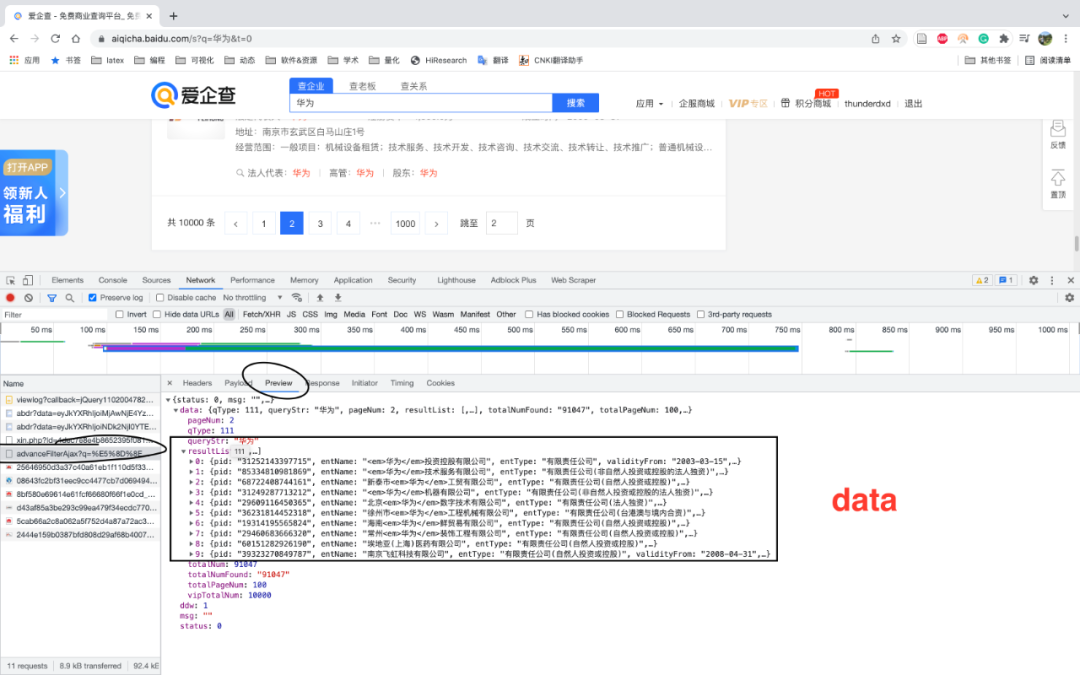Check Blocked Requests checkbox
1080x675 pixels.
[x=619, y=314]
